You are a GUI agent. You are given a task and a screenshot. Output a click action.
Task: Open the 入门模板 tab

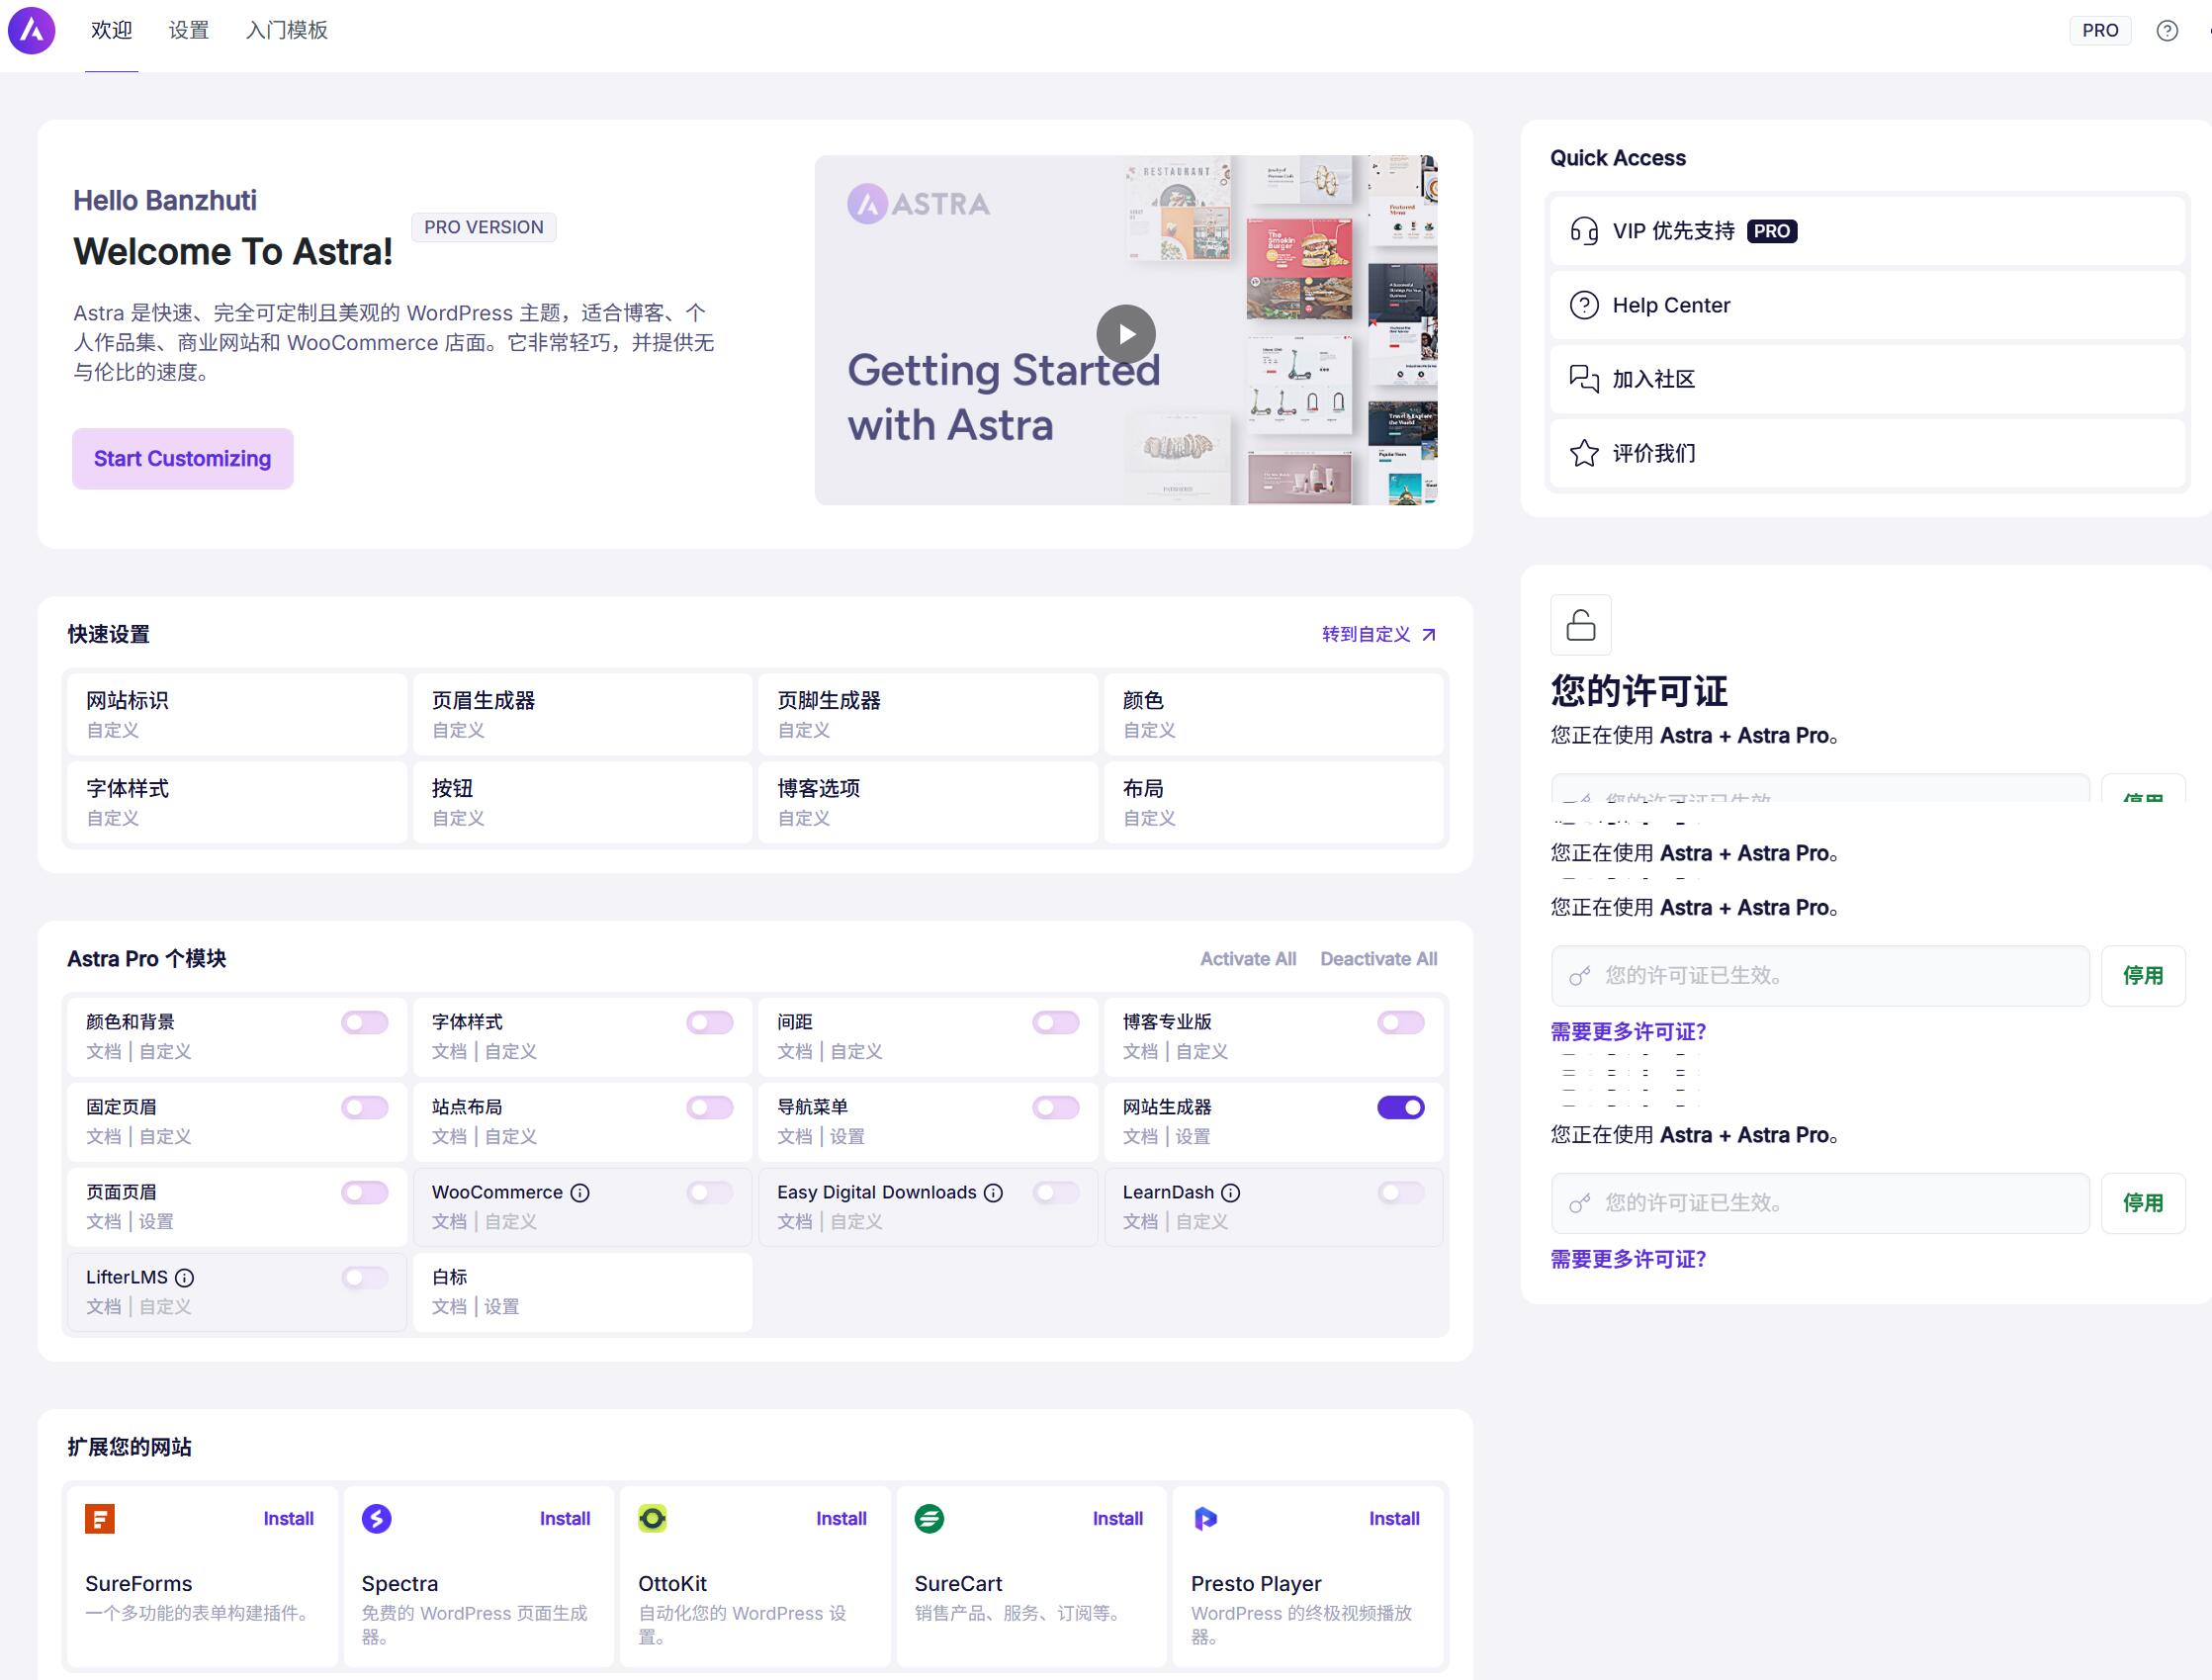pos(287,30)
